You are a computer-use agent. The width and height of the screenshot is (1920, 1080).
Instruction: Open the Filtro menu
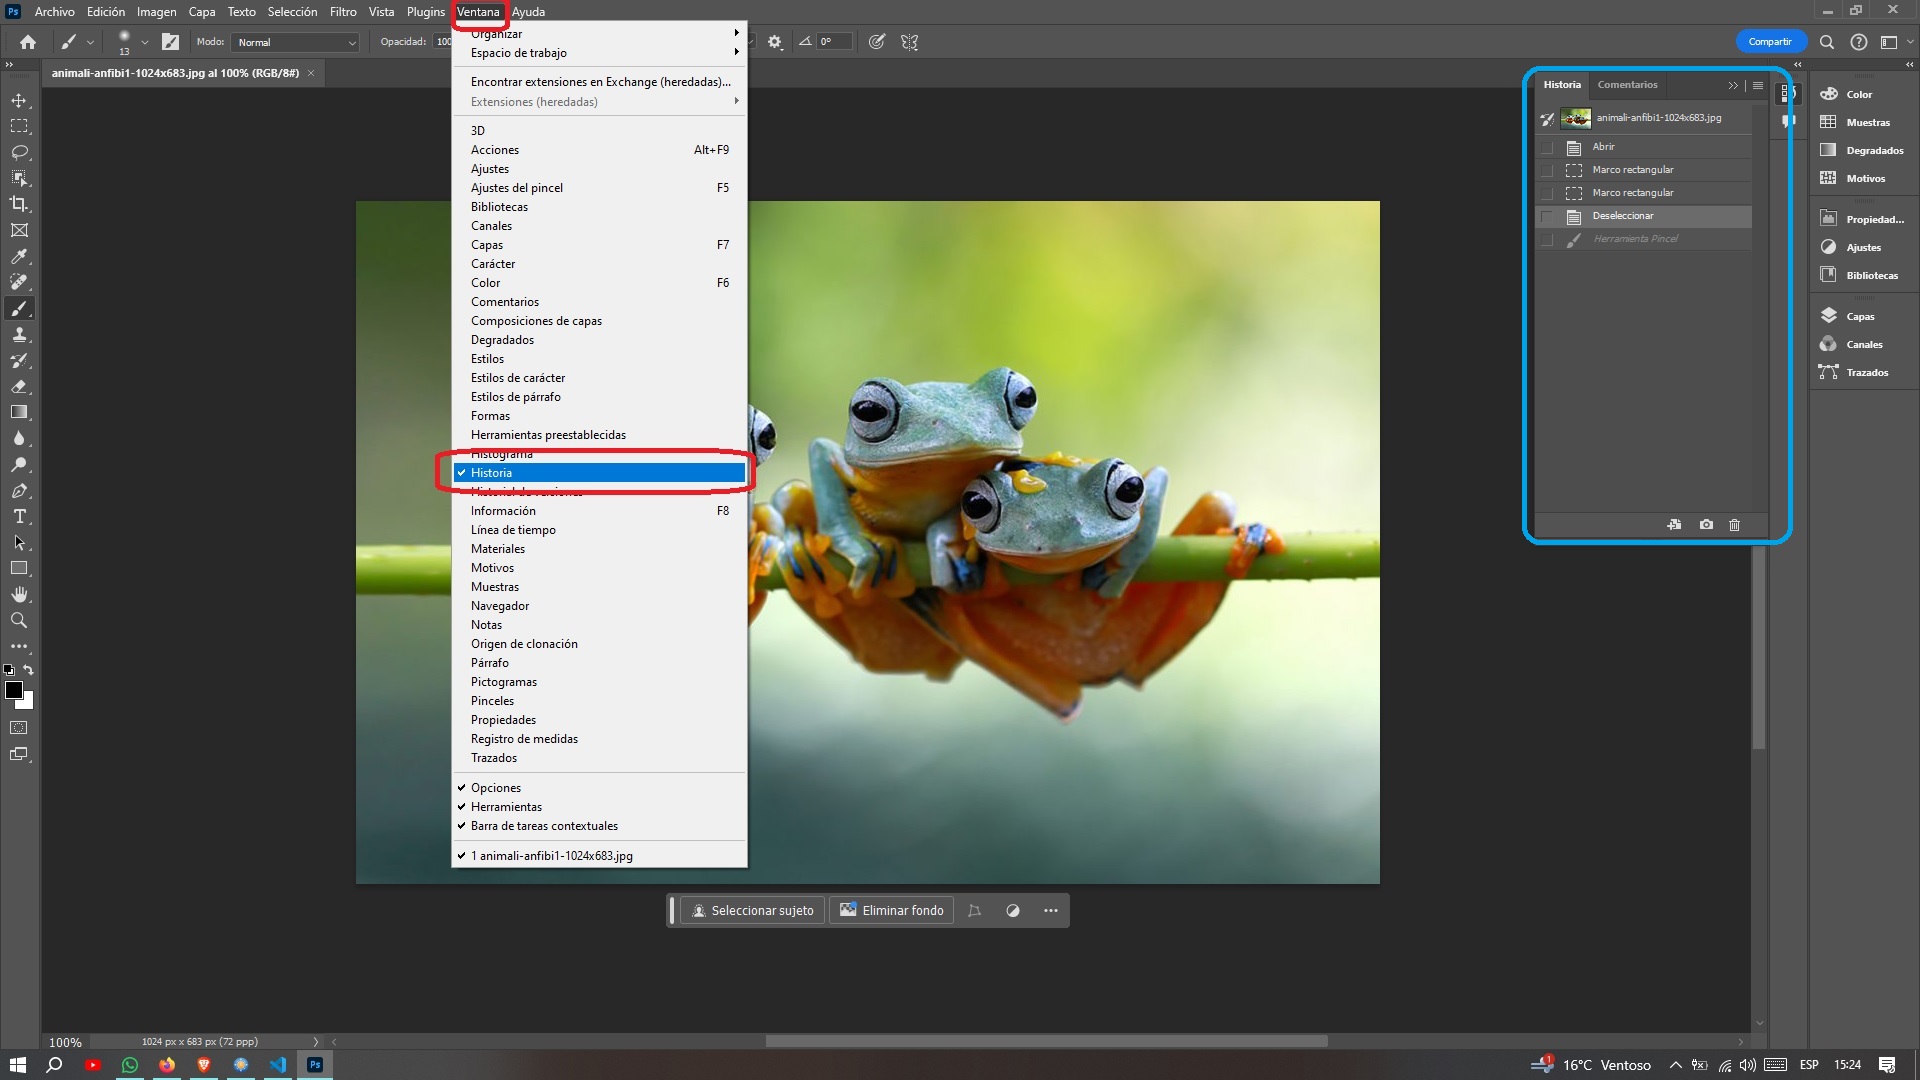click(x=343, y=12)
